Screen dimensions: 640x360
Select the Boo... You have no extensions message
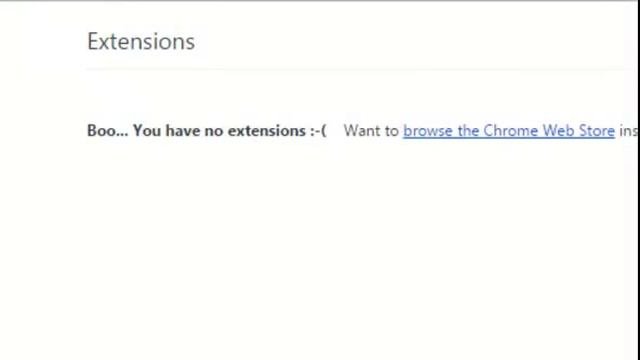(x=207, y=131)
